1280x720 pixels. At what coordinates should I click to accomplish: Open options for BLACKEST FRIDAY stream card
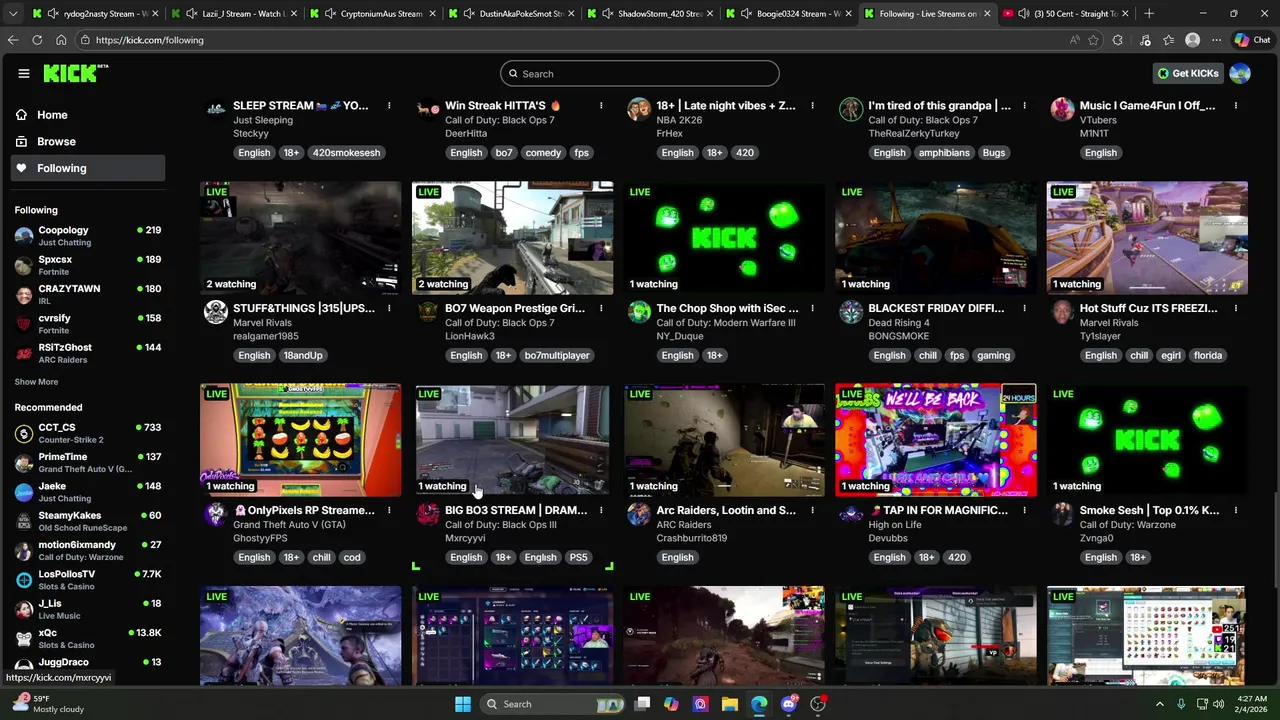[1024, 309]
